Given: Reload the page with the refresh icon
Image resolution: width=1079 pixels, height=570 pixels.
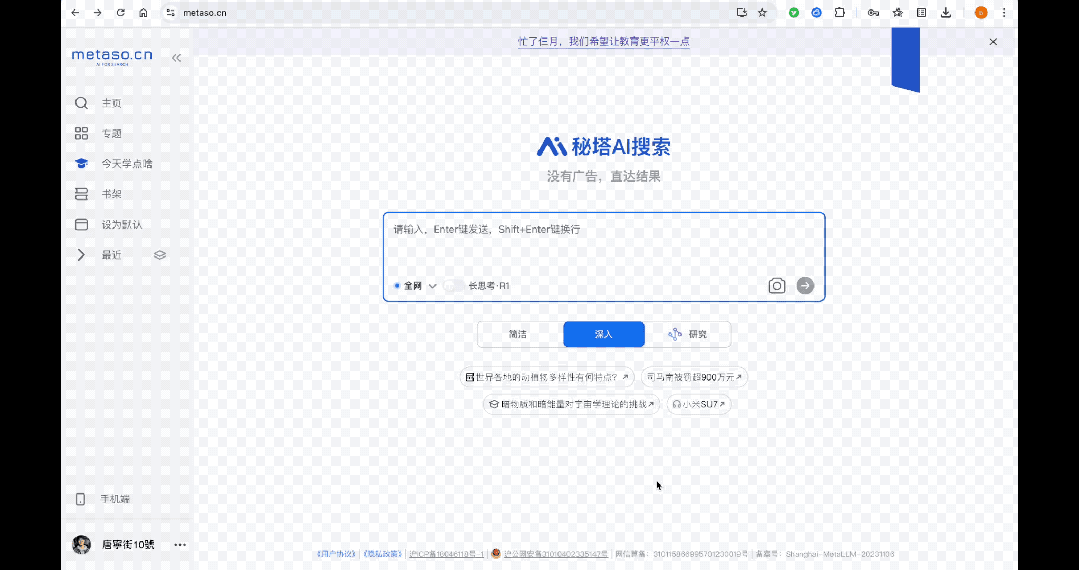Looking at the screenshot, I should 120,12.
